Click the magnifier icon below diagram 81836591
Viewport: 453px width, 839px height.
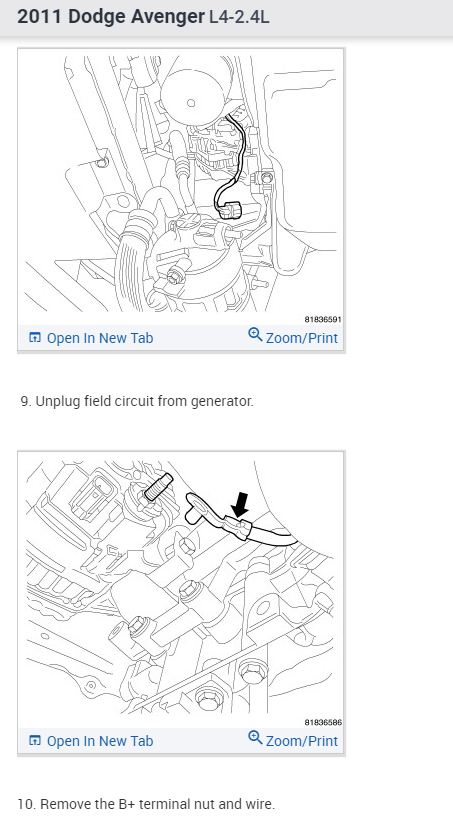255,335
